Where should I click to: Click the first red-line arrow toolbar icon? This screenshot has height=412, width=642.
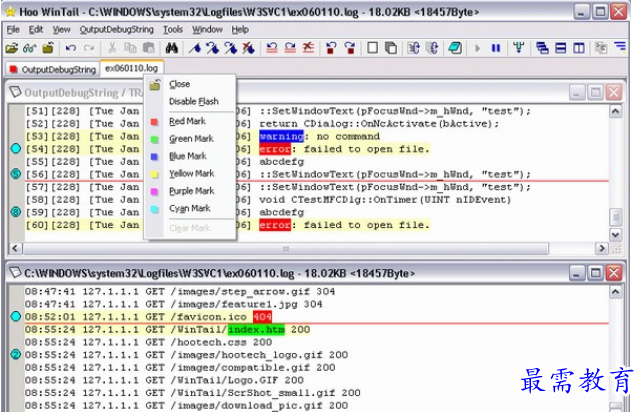(271, 48)
